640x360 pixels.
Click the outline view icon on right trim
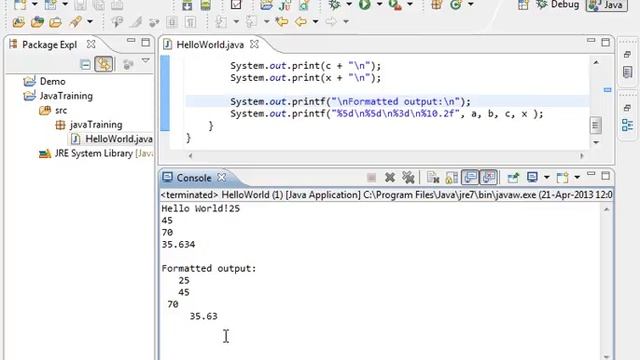[627, 125]
